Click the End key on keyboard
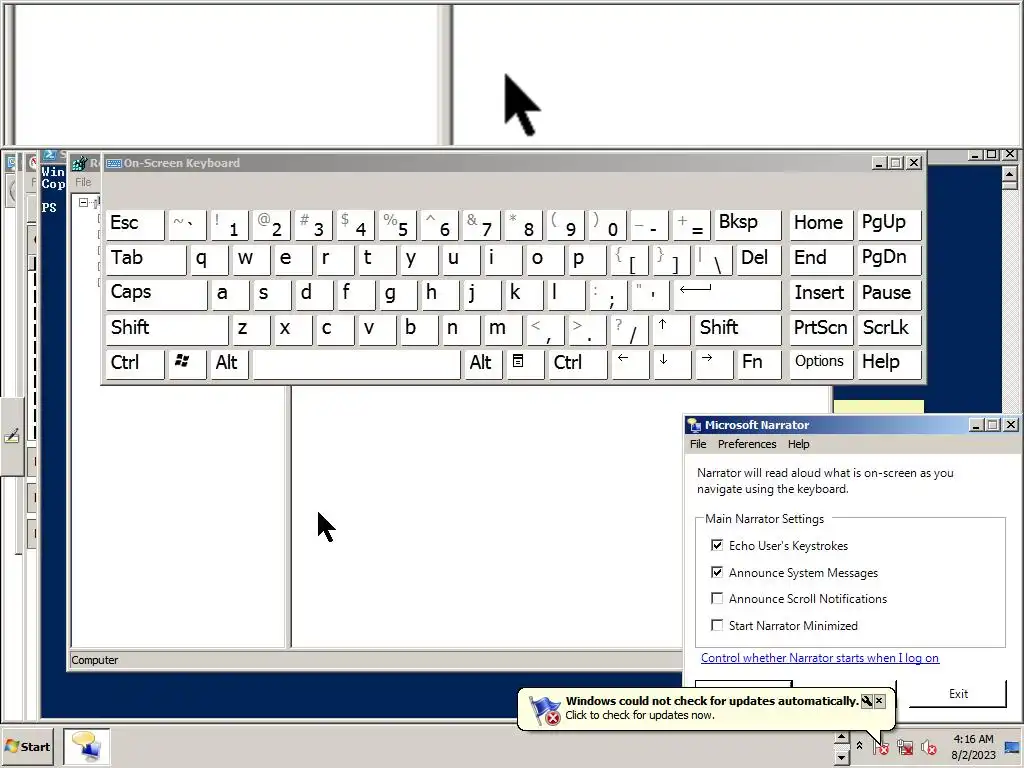 (821, 259)
